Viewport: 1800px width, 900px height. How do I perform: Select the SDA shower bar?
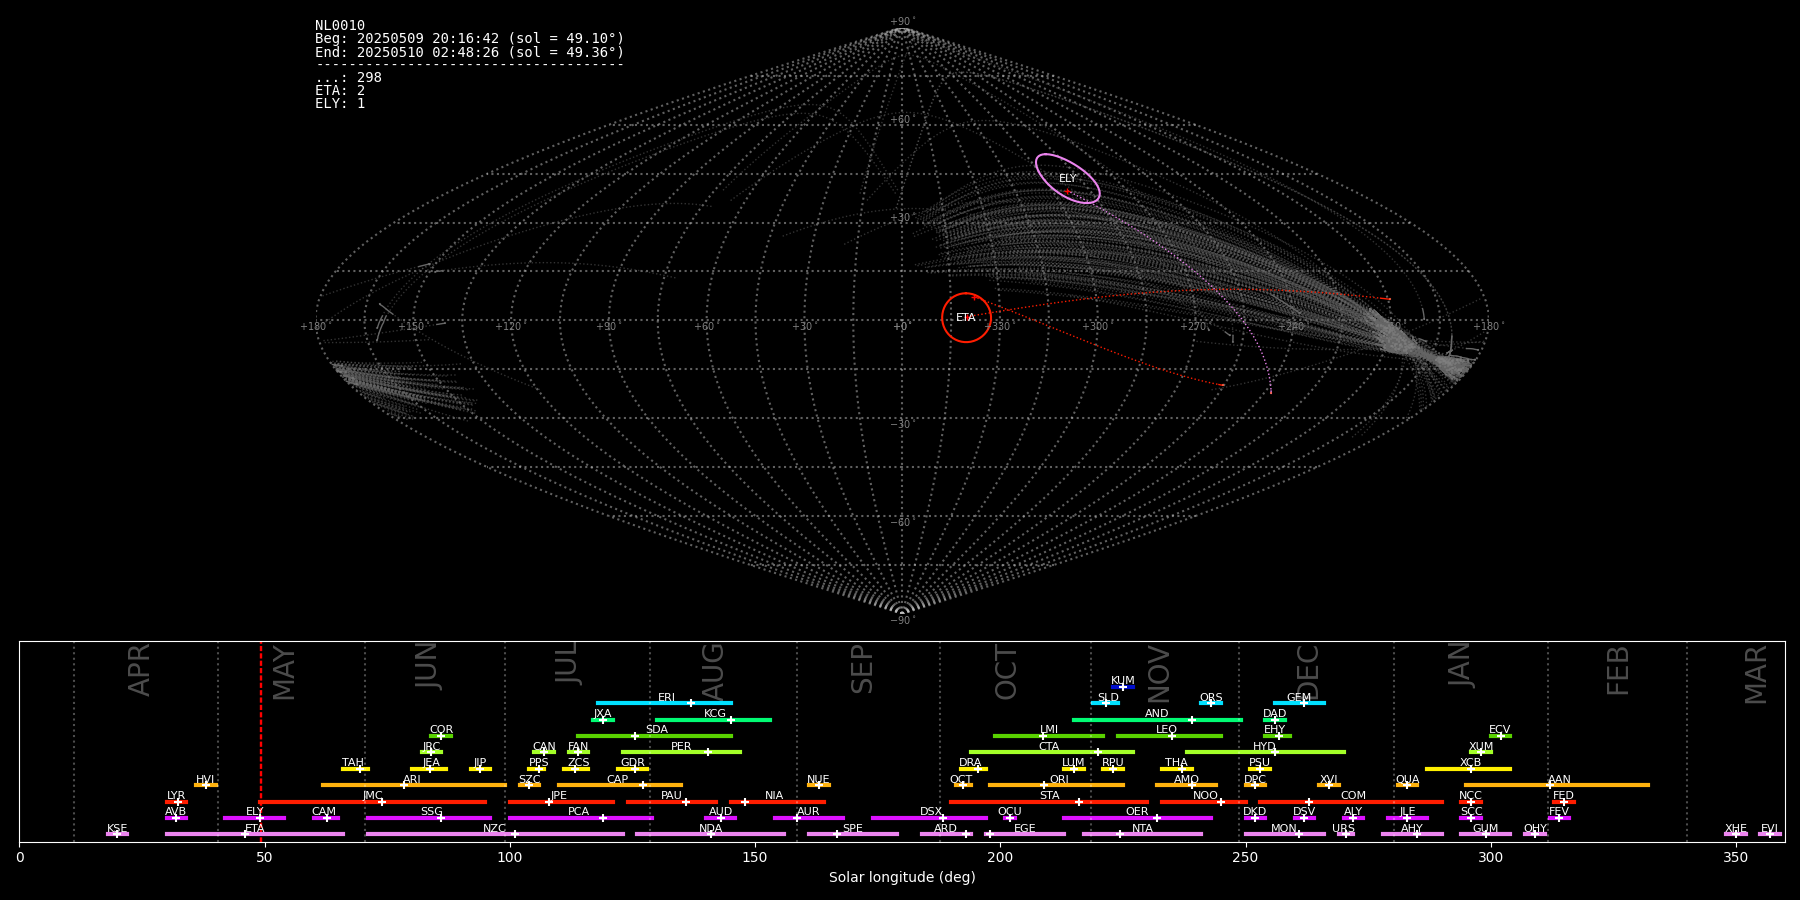(654, 736)
